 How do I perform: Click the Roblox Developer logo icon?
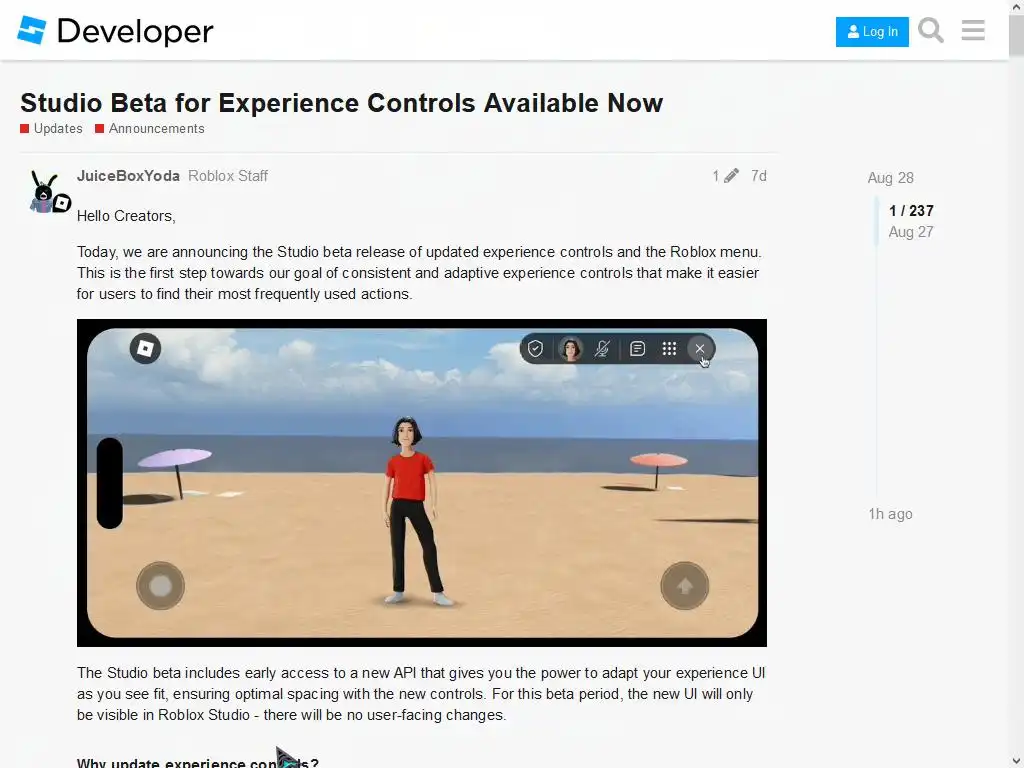coord(31,30)
